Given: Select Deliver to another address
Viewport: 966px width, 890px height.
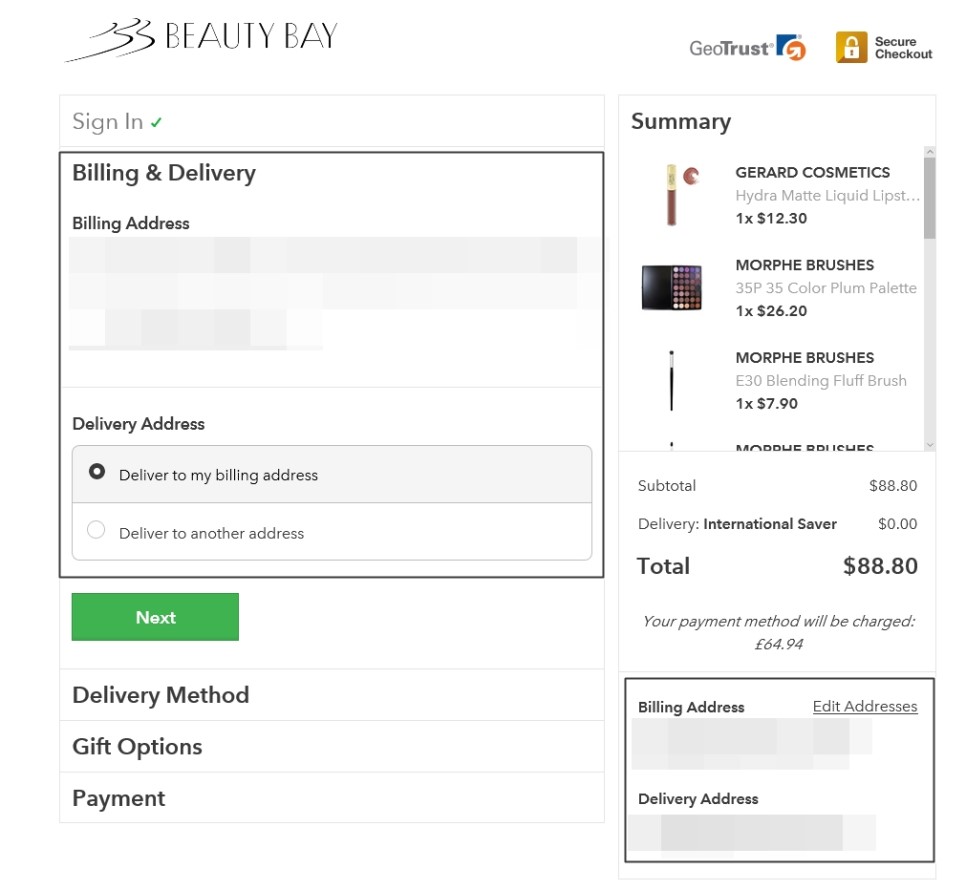Looking at the screenshot, I should 332,532.
